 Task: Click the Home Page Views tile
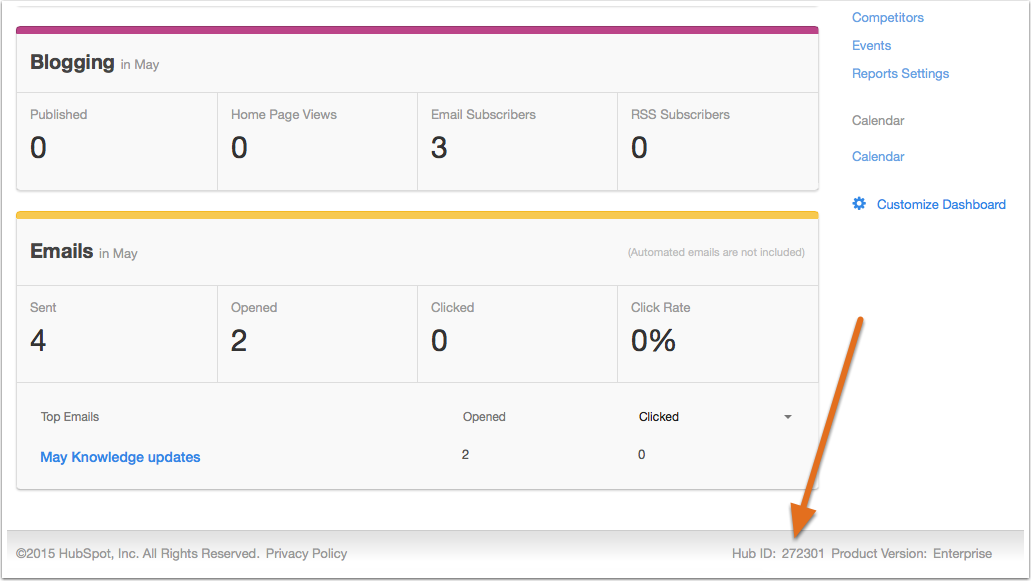click(x=318, y=141)
